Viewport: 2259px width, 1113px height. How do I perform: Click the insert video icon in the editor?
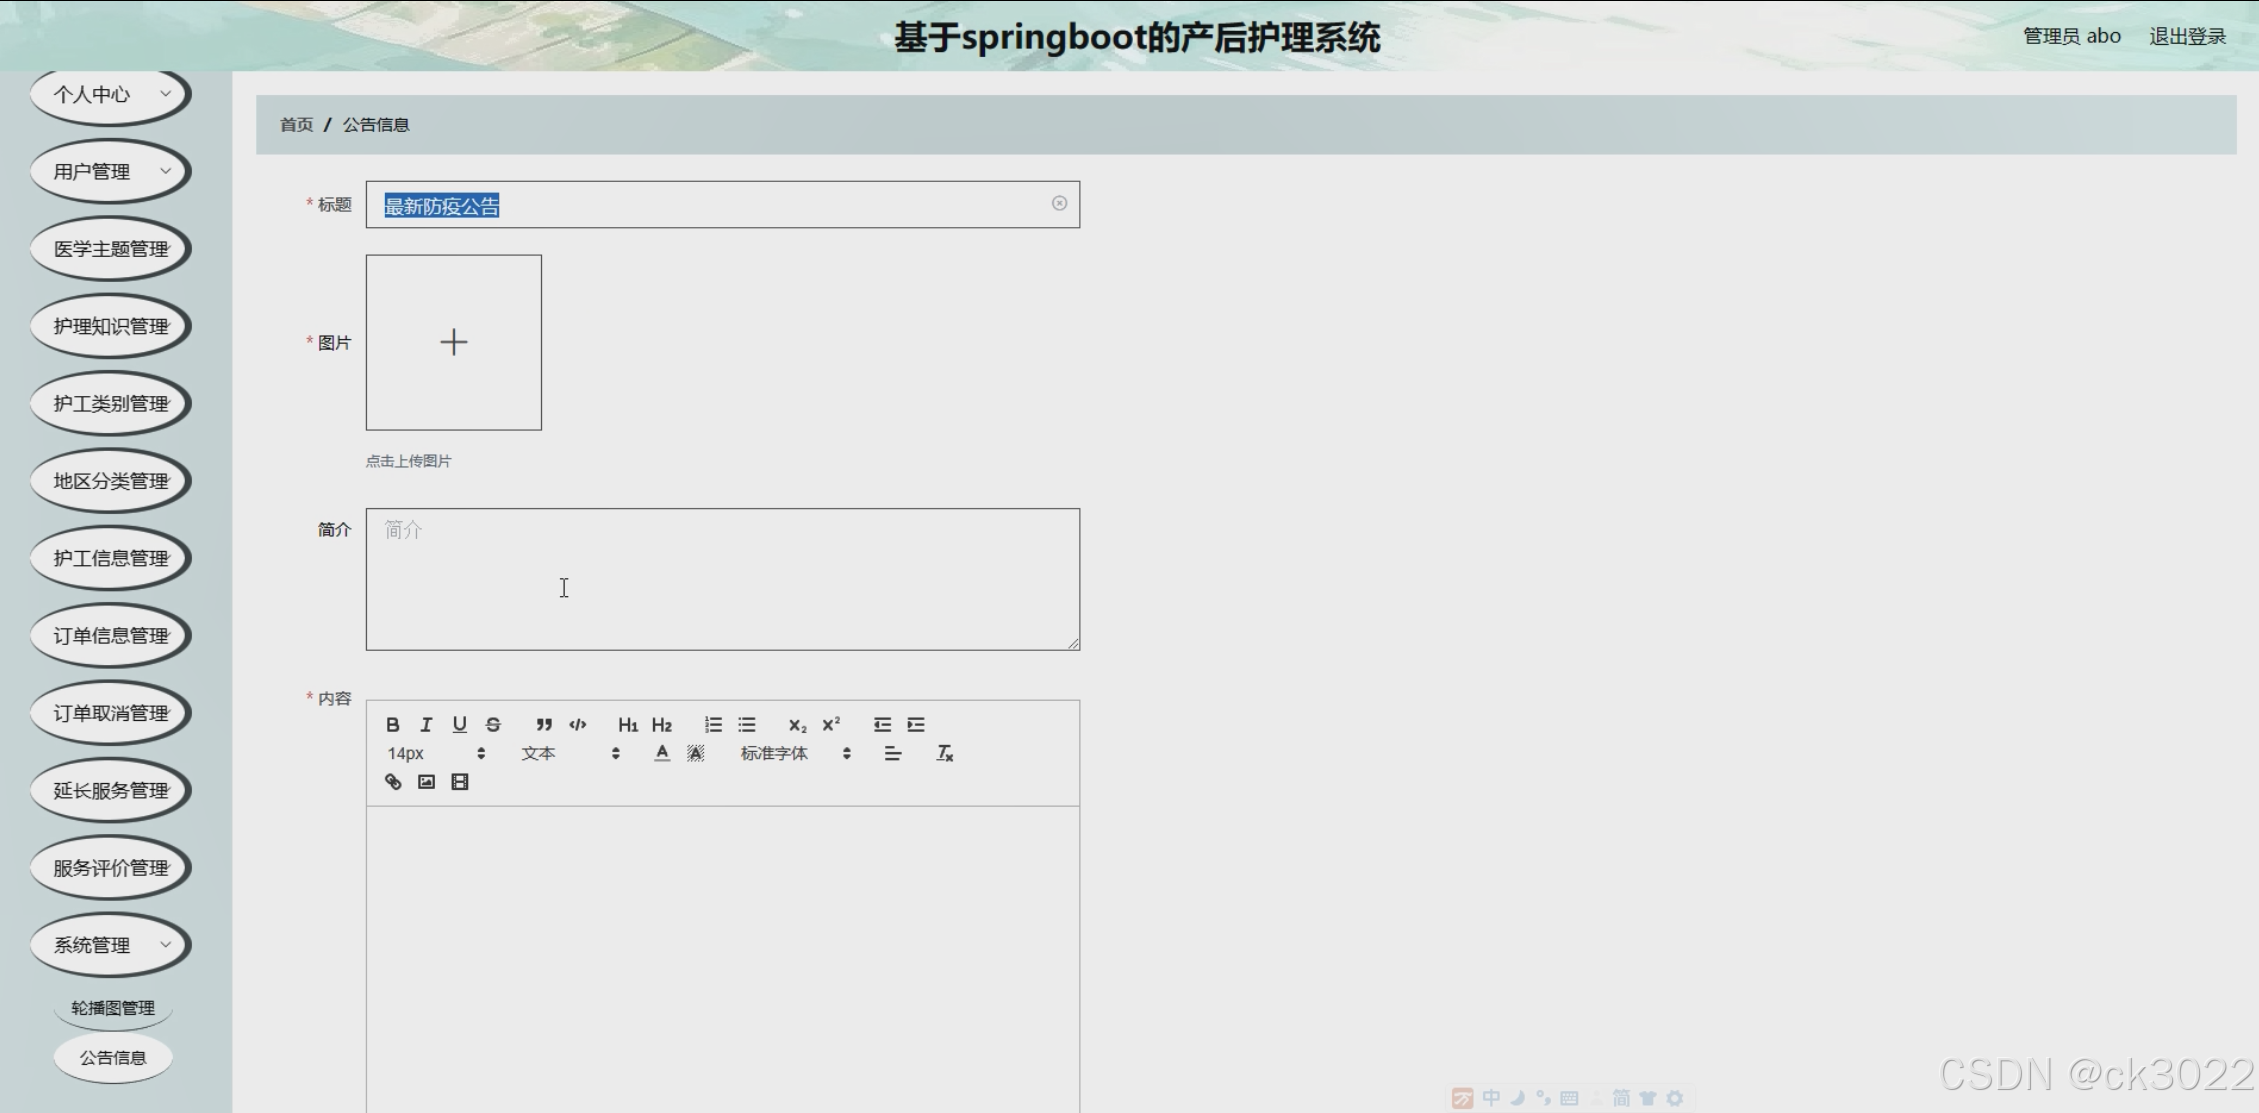click(x=460, y=782)
